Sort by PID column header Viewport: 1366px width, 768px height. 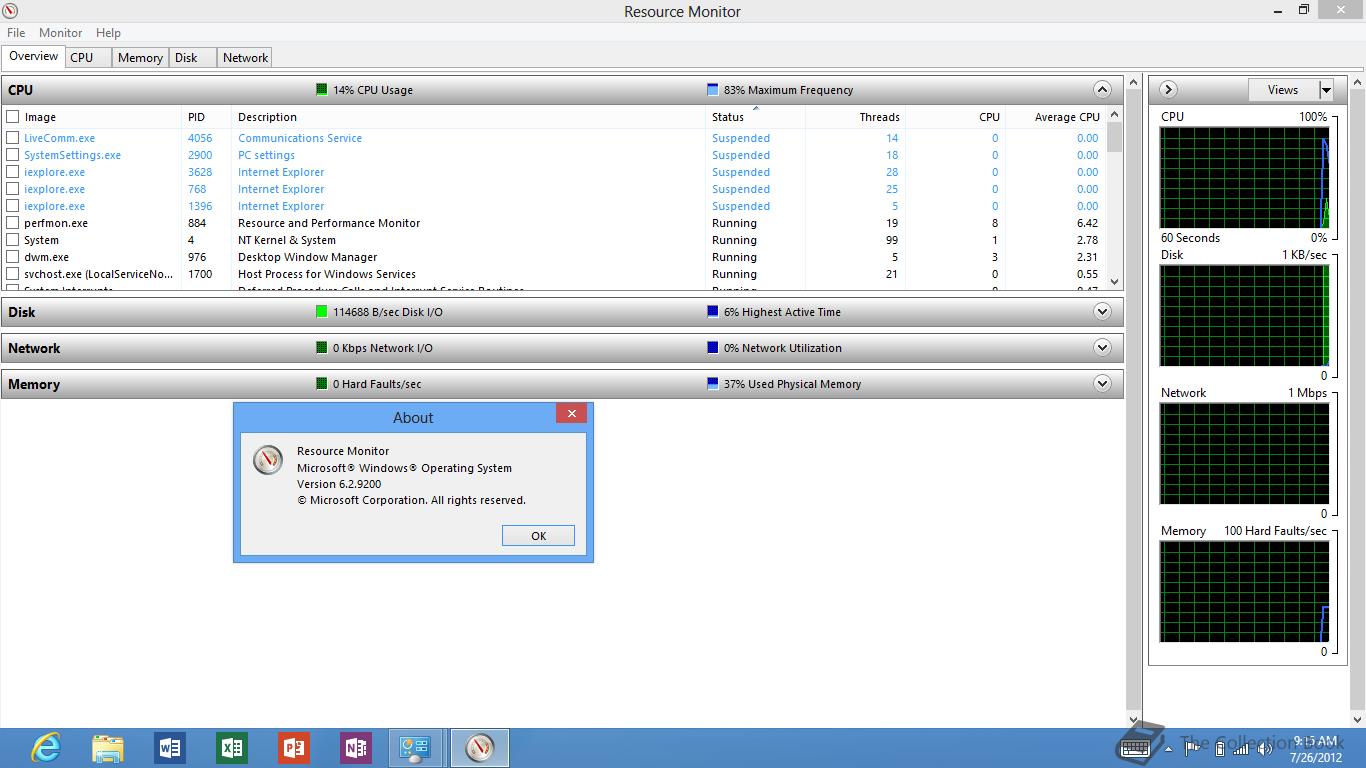tap(206, 117)
